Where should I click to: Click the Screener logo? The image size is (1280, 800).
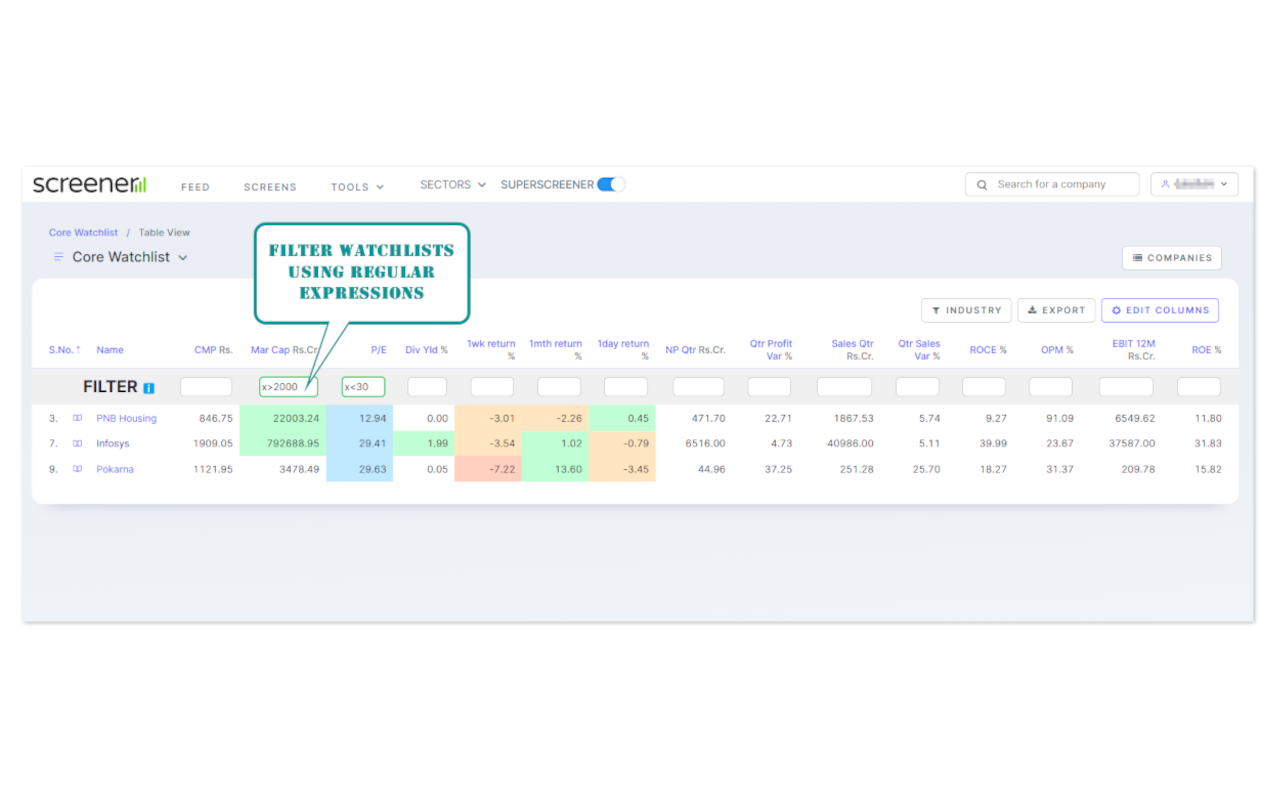click(x=89, y=185)
